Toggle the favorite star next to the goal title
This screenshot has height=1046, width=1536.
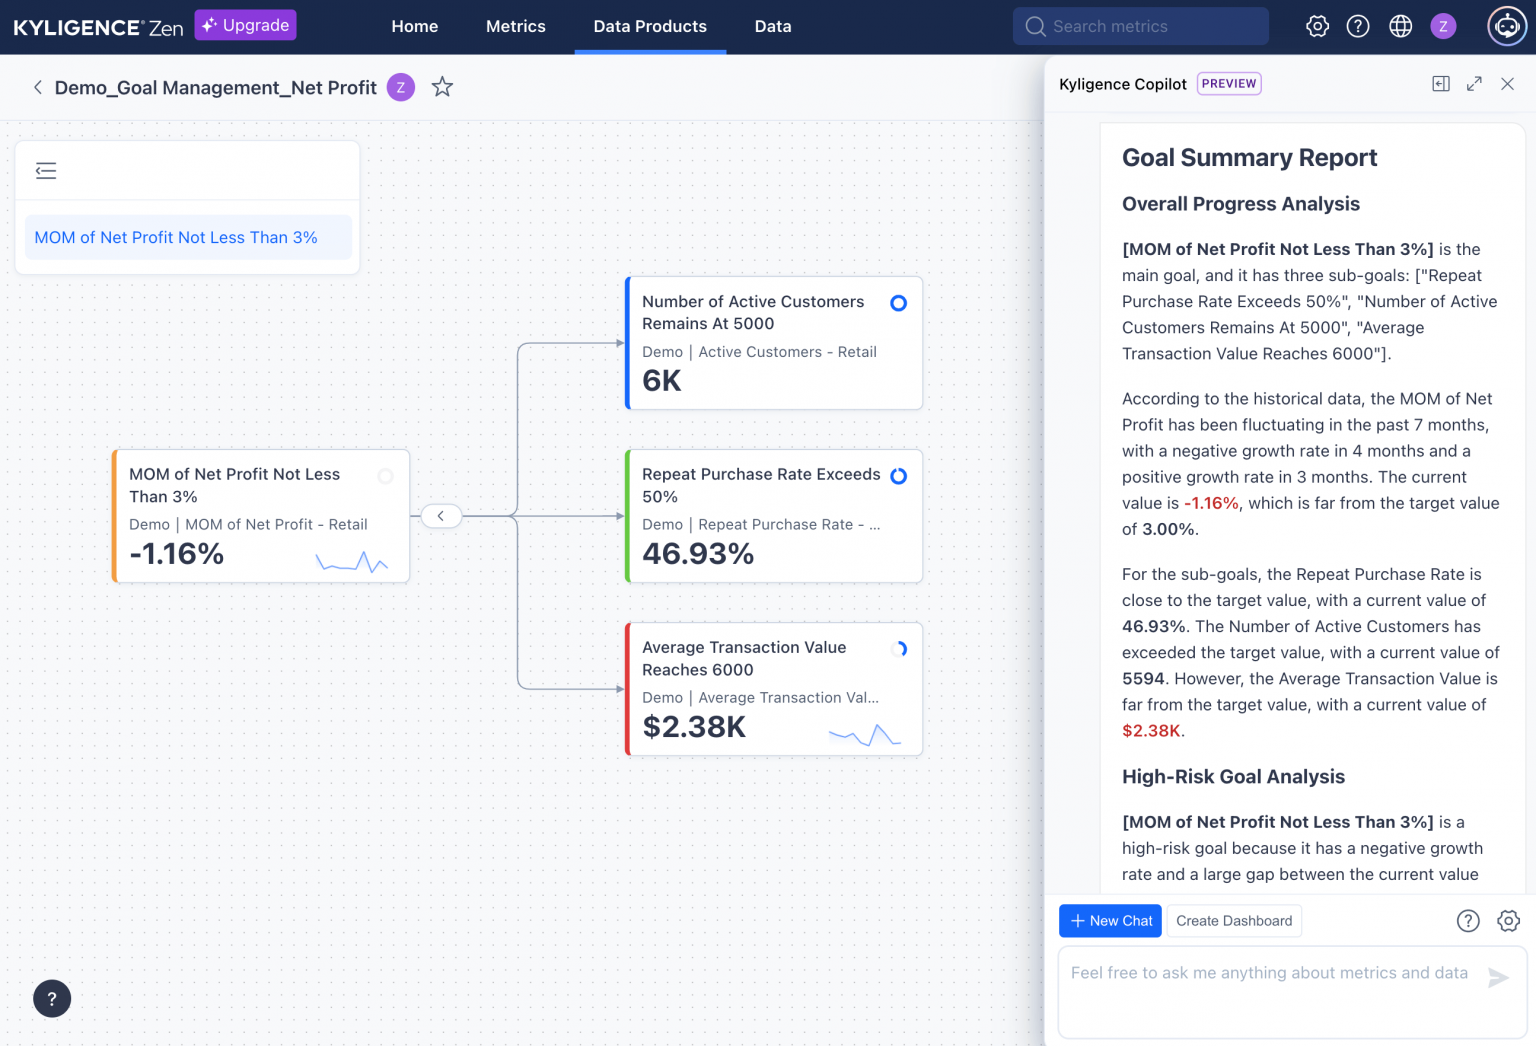point(442,87)
